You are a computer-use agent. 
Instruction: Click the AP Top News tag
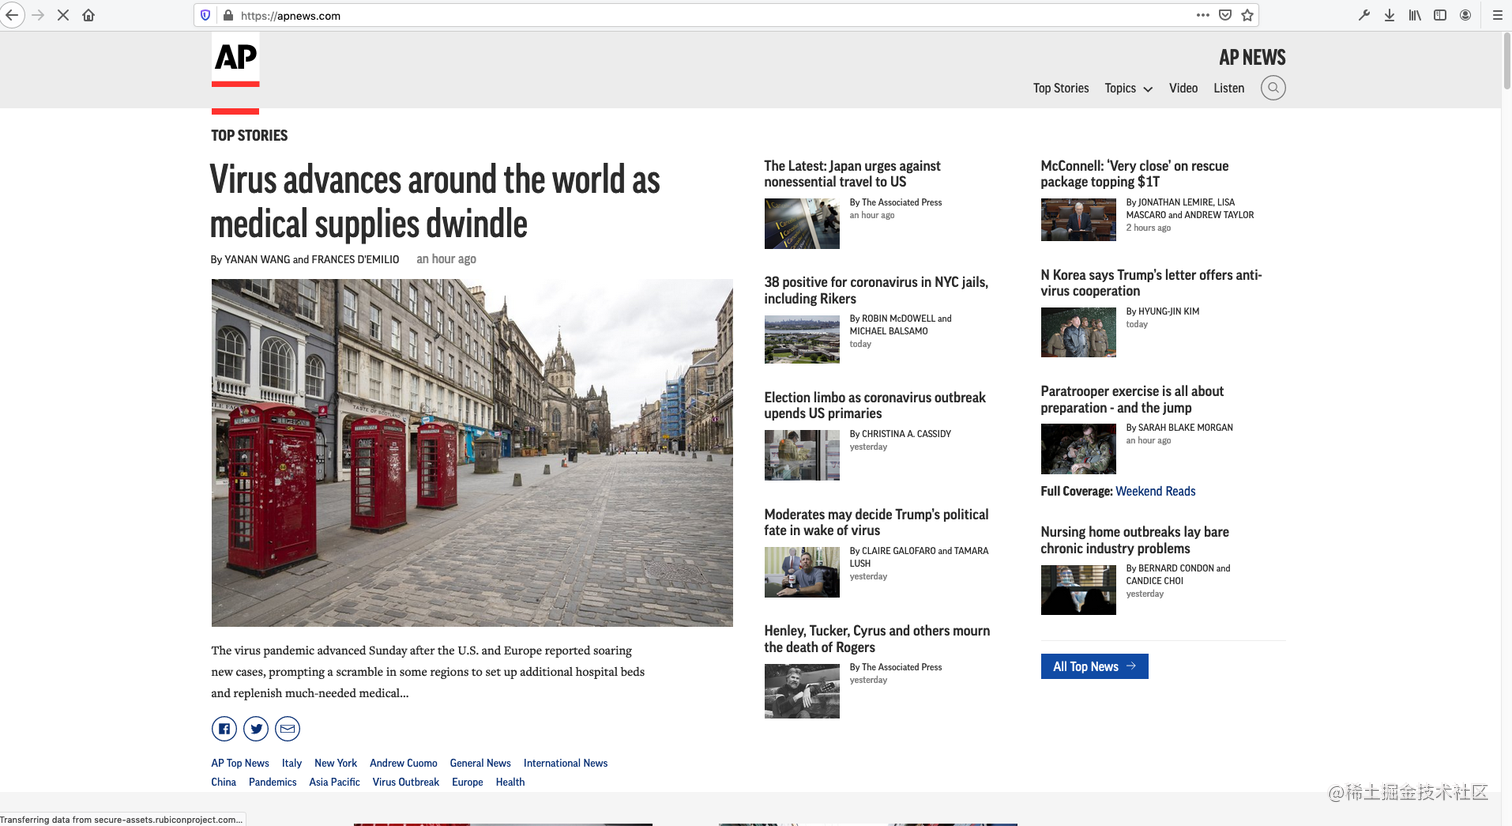pyautogui.click(x=240, y=763)
